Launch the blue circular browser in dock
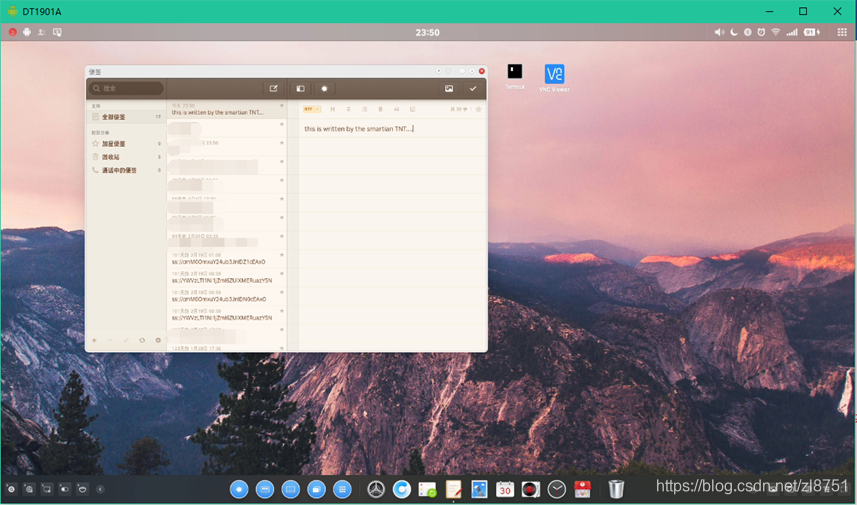The width and height of the screenshot is (857, 505). (402, 489)
